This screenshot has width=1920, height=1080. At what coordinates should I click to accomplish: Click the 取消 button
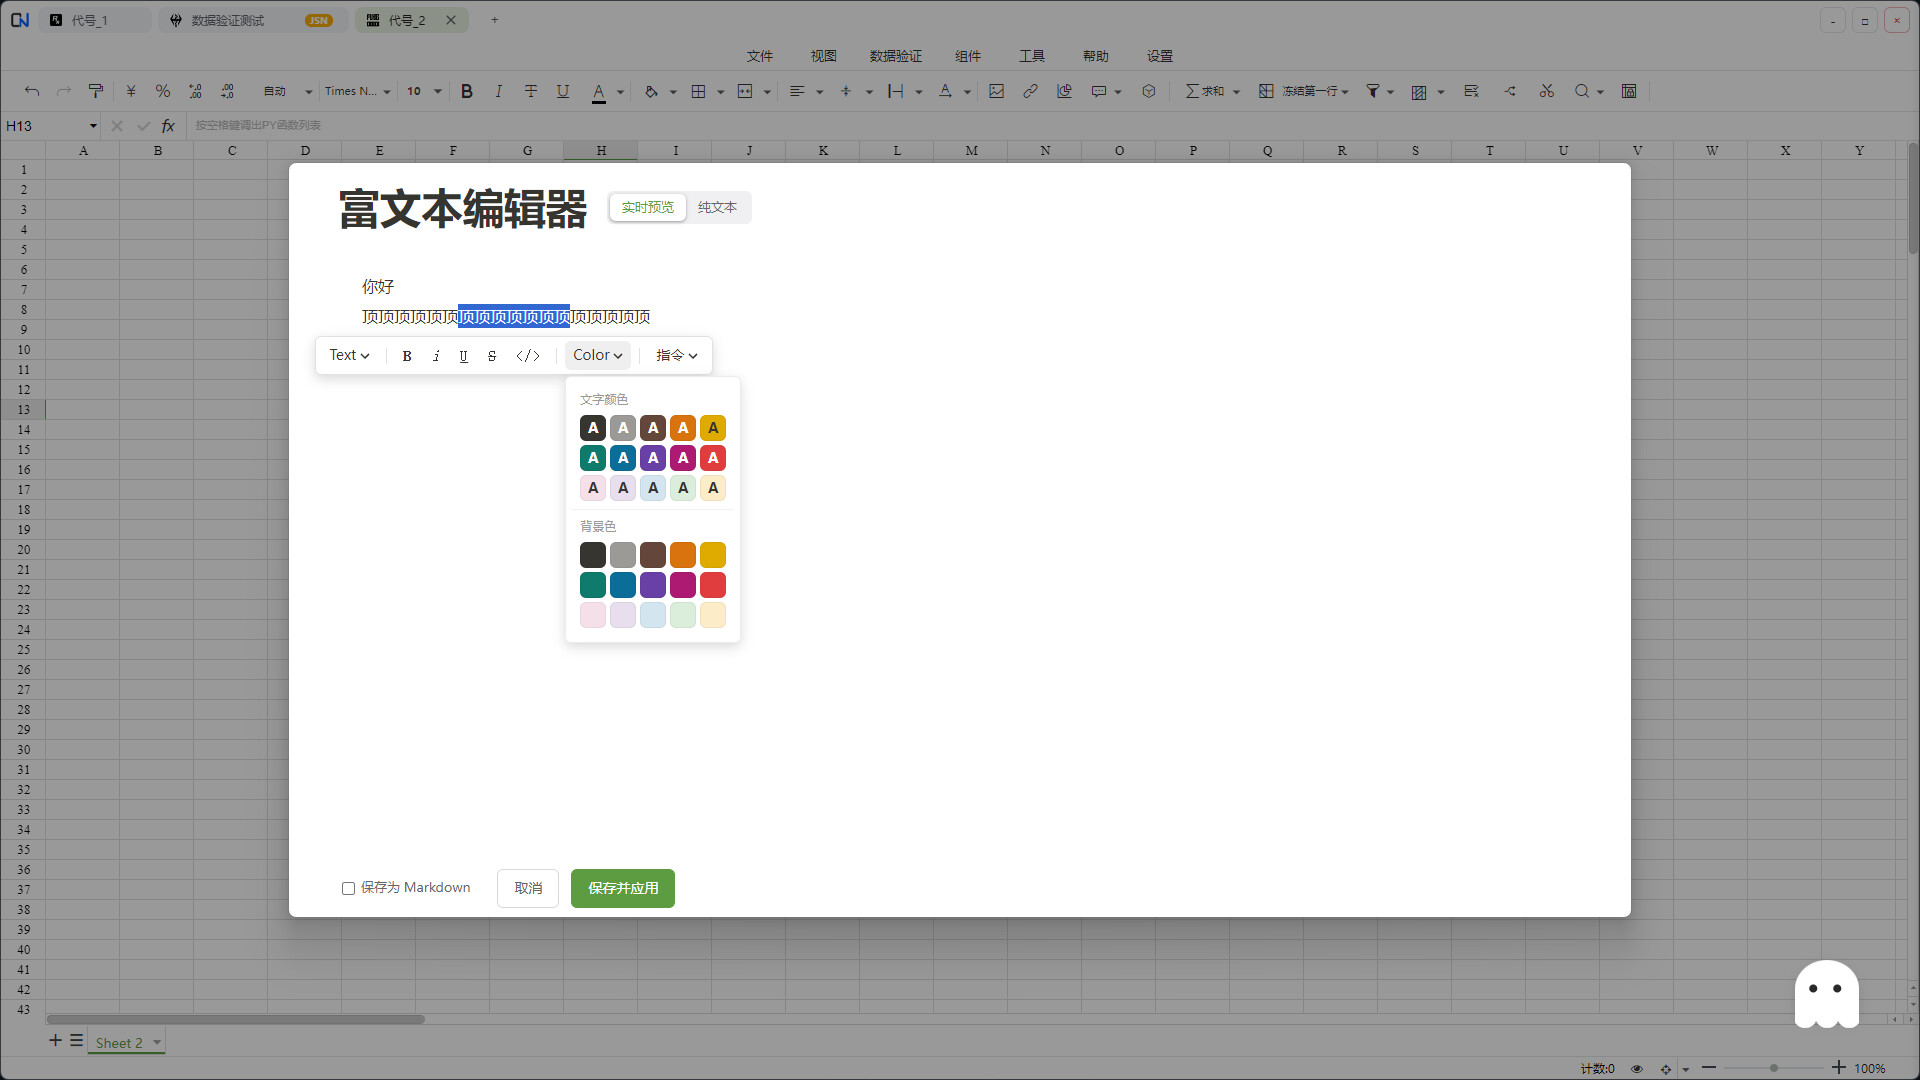pyautogui.click(x=528, y=888)
